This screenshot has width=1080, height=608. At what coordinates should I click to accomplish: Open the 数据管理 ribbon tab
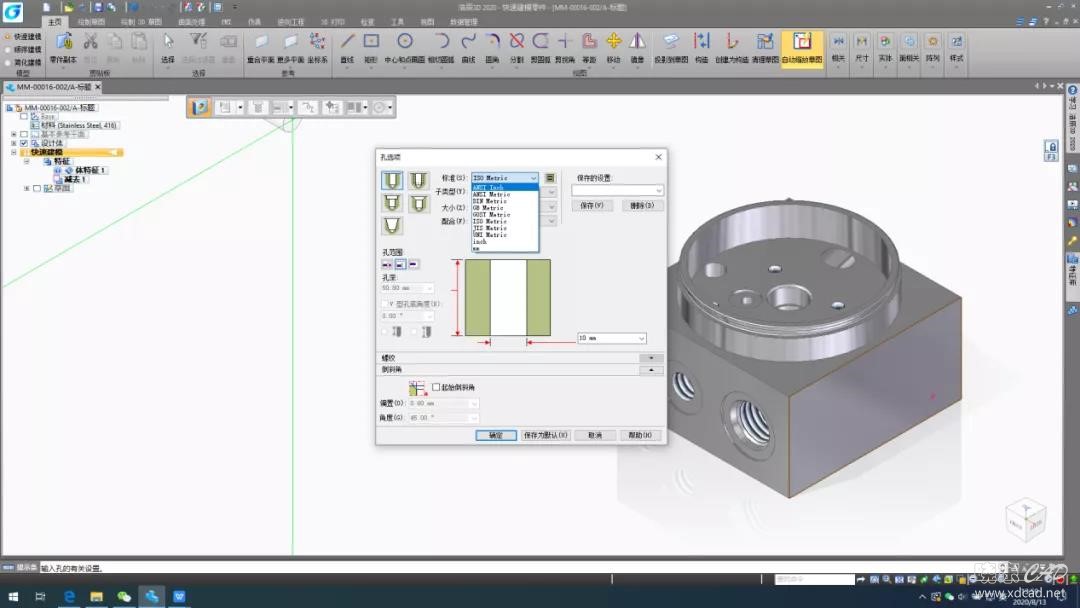tap(463, 21)
